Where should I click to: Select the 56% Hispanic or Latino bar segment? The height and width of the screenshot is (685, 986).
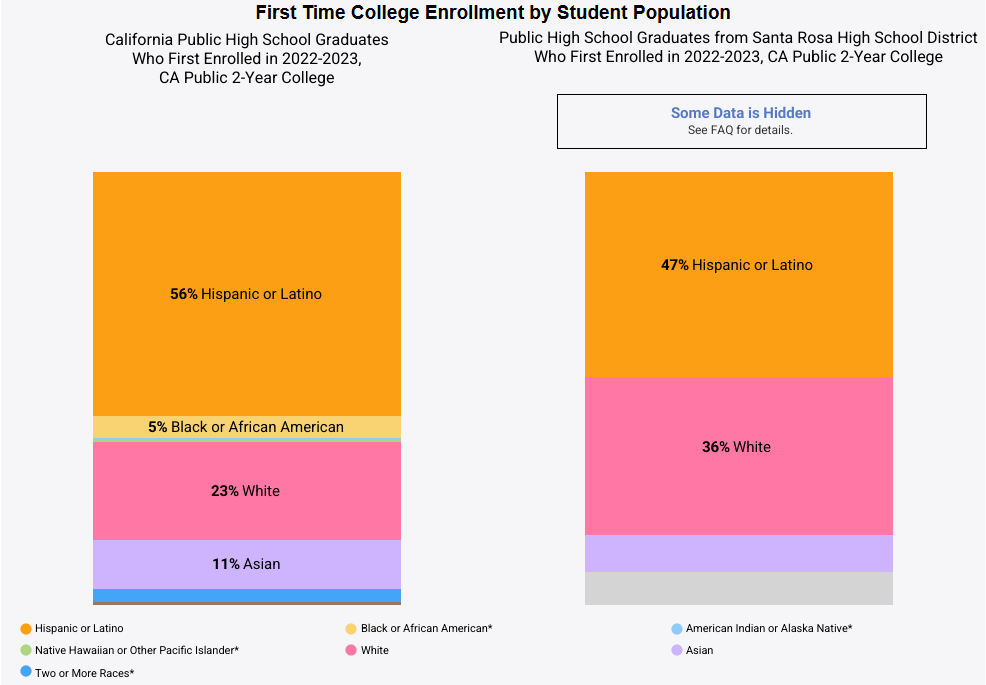(x=246, y=294)
